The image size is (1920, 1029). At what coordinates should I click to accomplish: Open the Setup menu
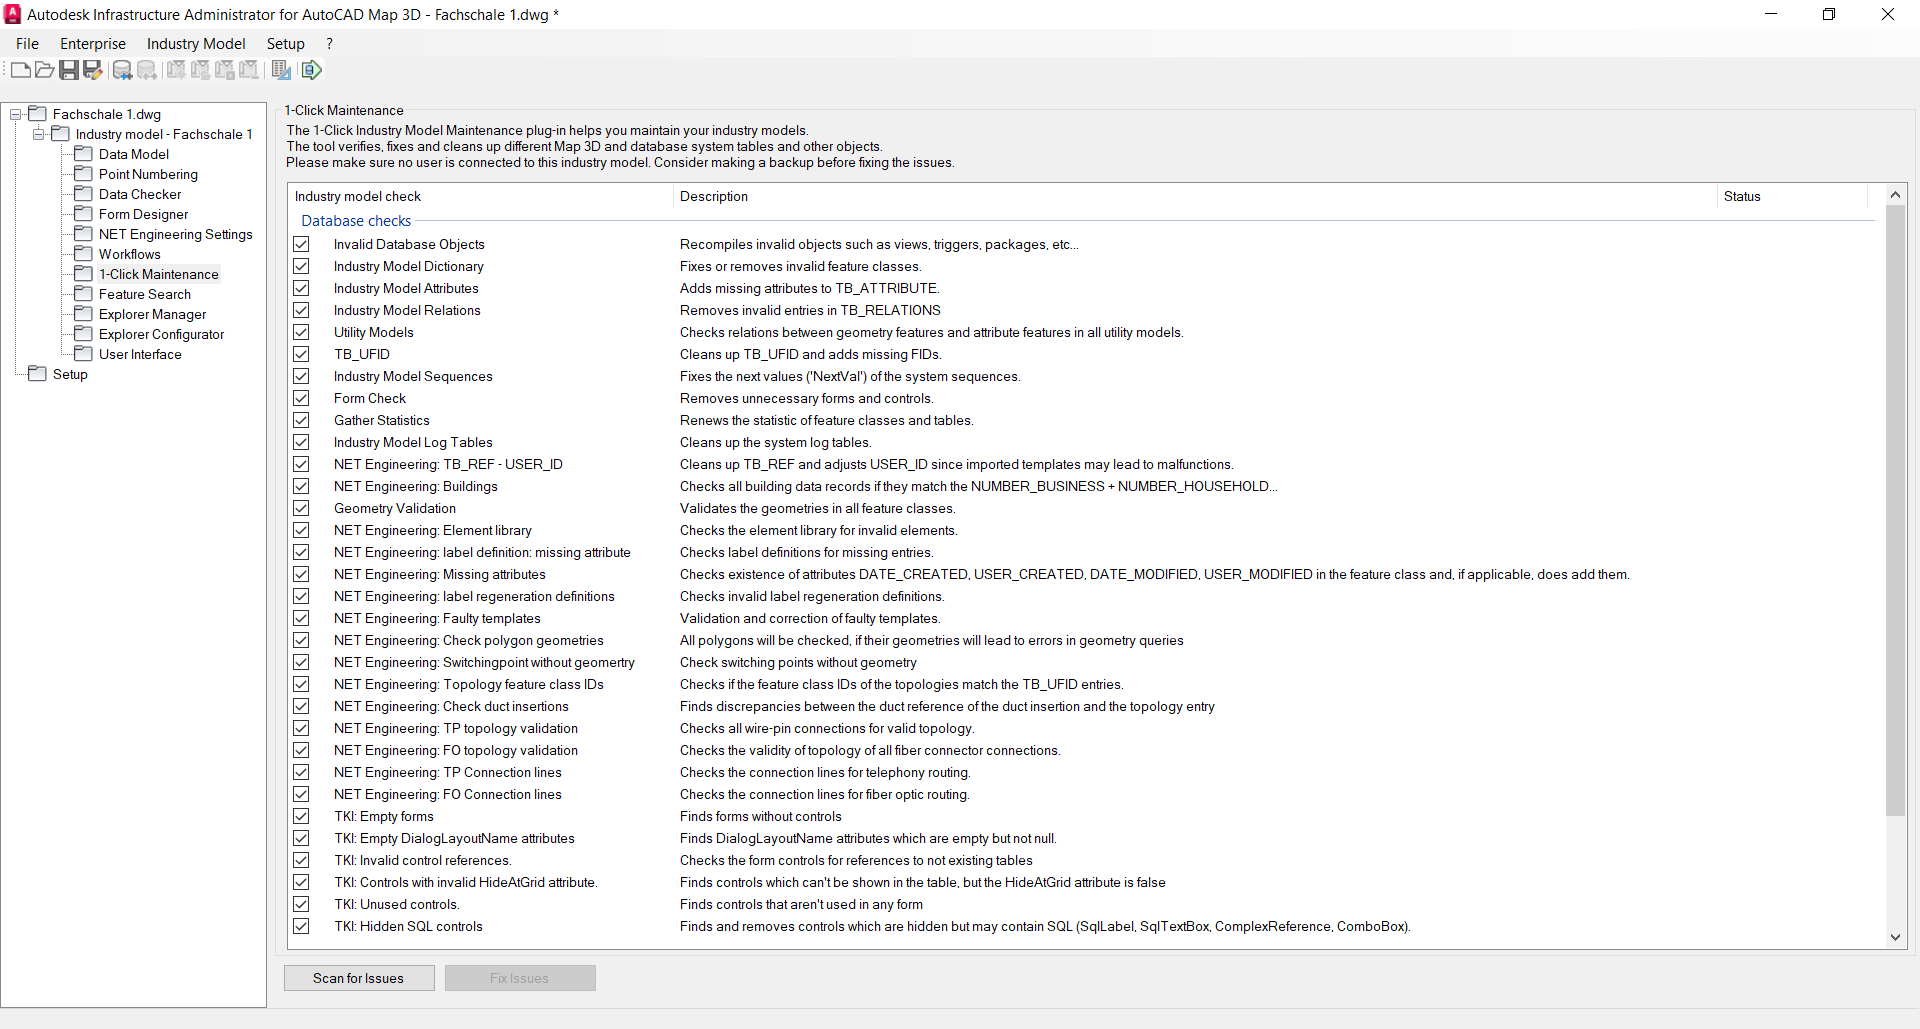[x=285, y=43]
